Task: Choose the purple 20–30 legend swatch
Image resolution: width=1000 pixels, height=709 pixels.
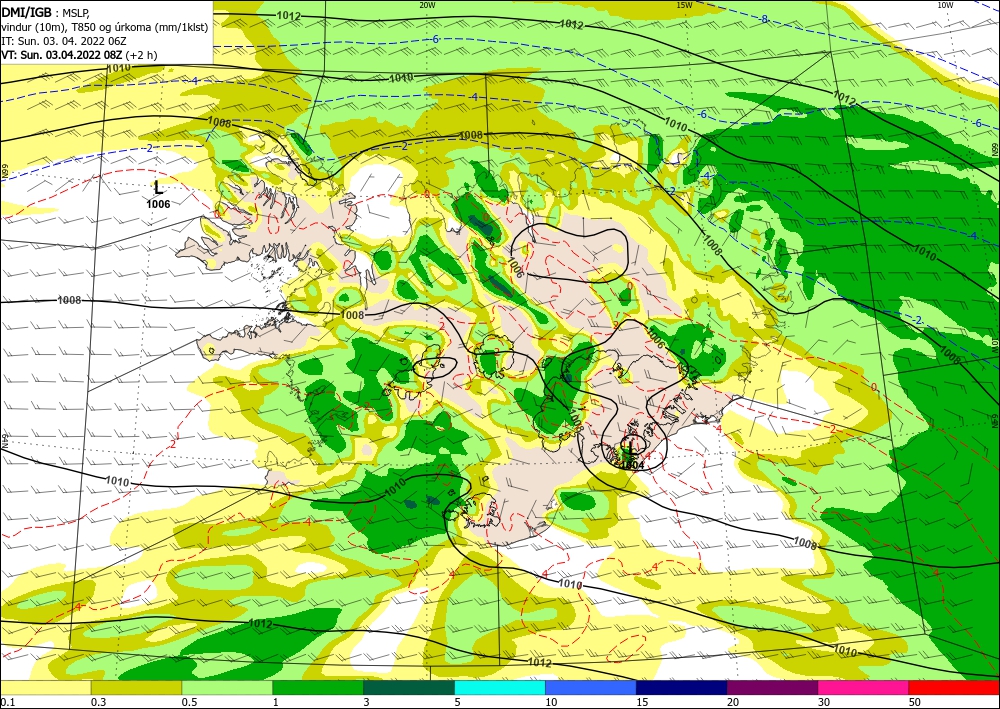Action: (772, 687)
